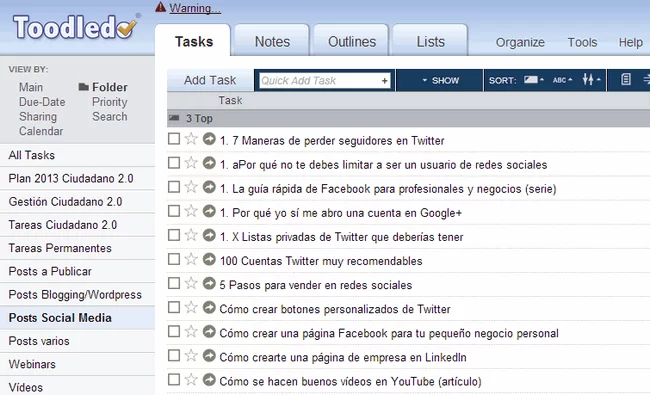This screenshot has width=650, height=395.
Task: Check off '100 Cuentas Twitter' task
Action: pos(174,259)
